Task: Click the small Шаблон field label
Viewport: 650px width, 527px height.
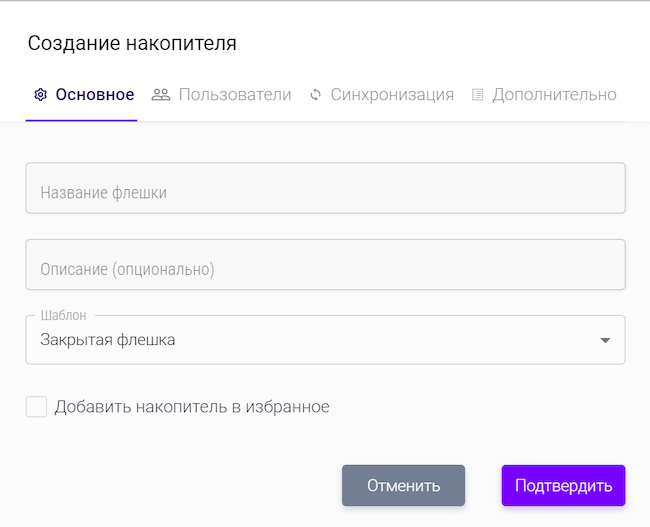Action: point(63,315)
